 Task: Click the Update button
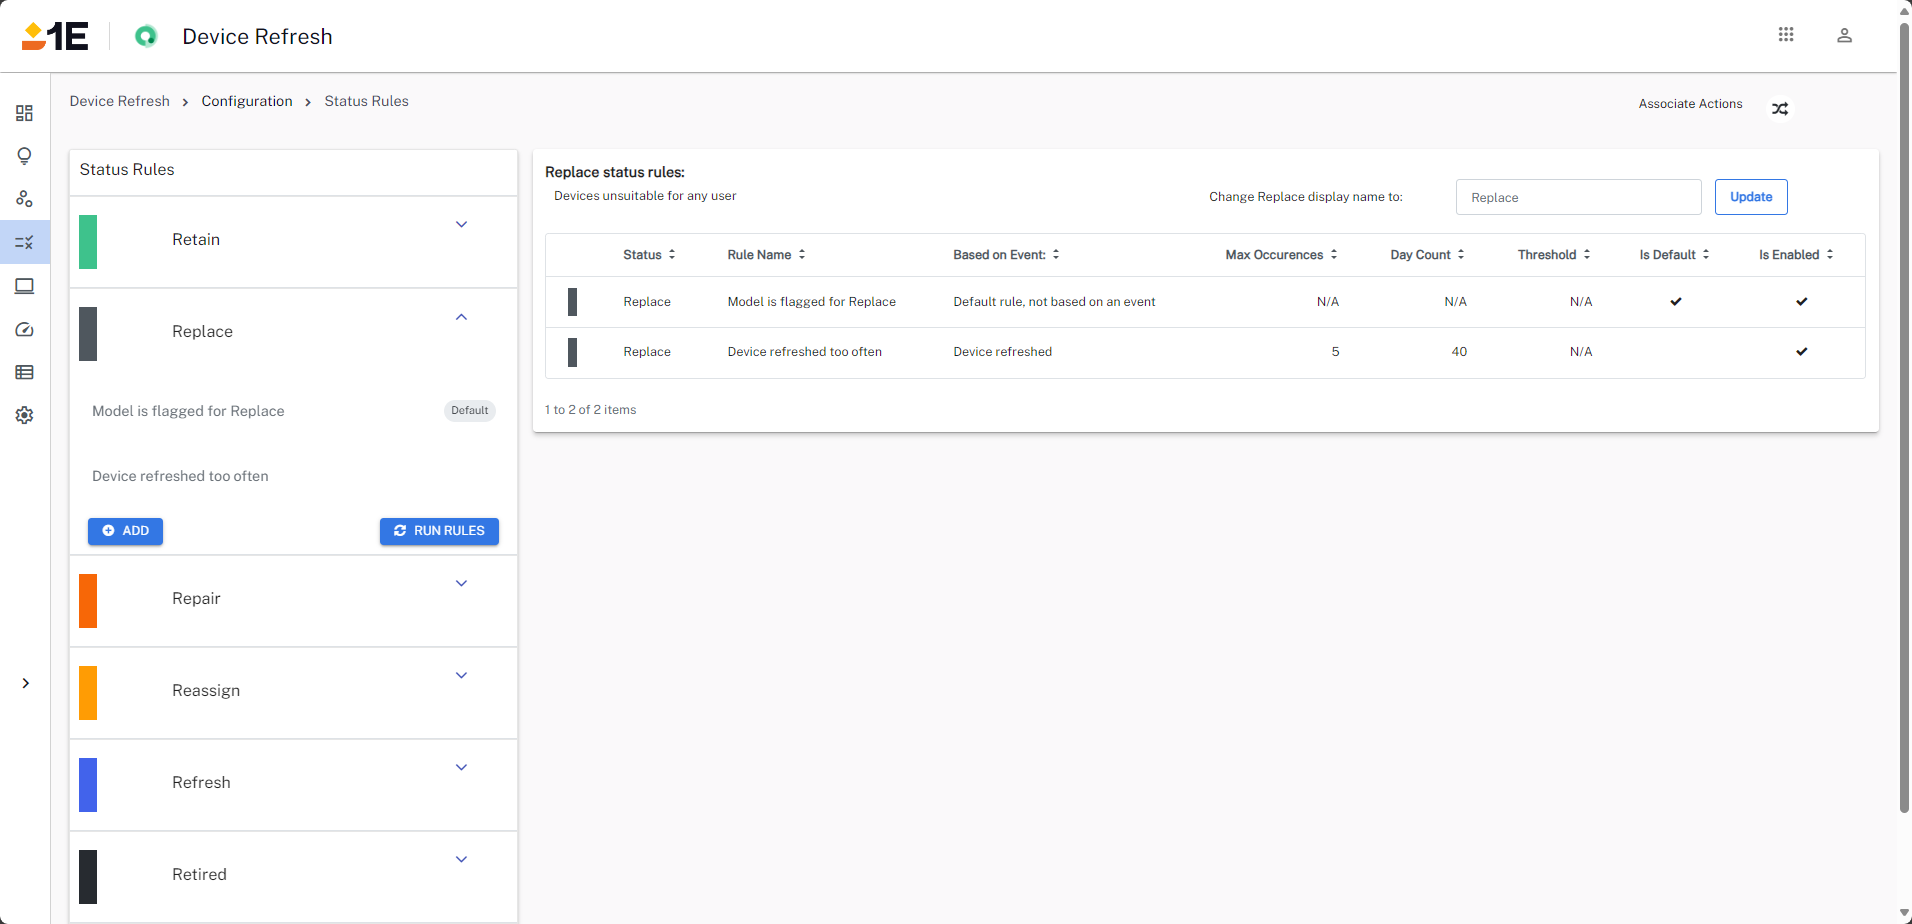tap(1751, 197)
